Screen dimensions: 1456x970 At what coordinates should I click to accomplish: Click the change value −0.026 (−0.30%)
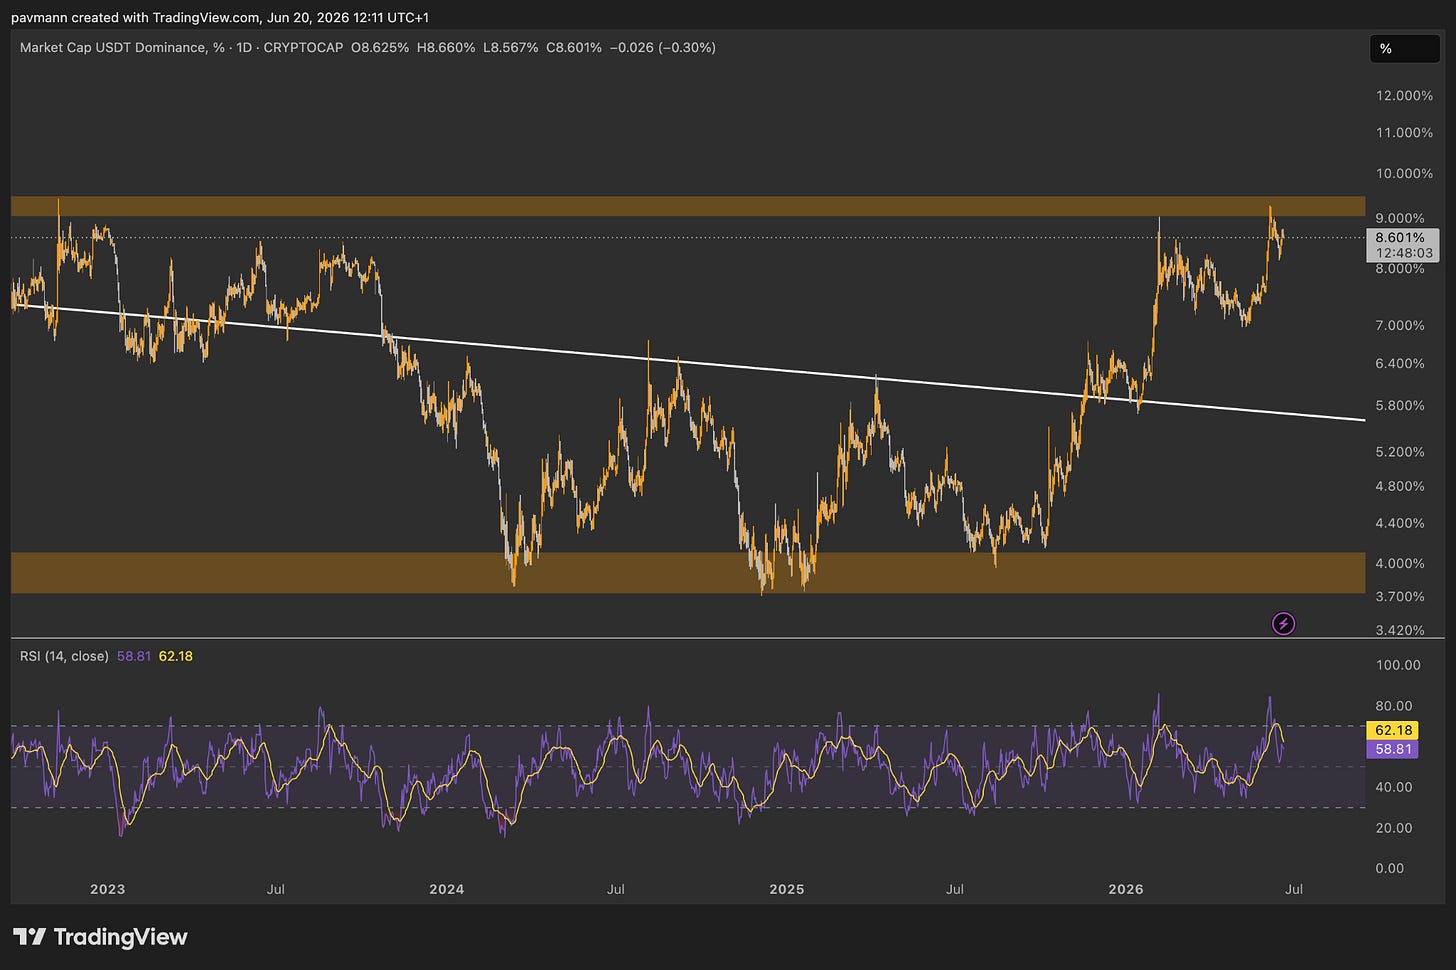663,48
